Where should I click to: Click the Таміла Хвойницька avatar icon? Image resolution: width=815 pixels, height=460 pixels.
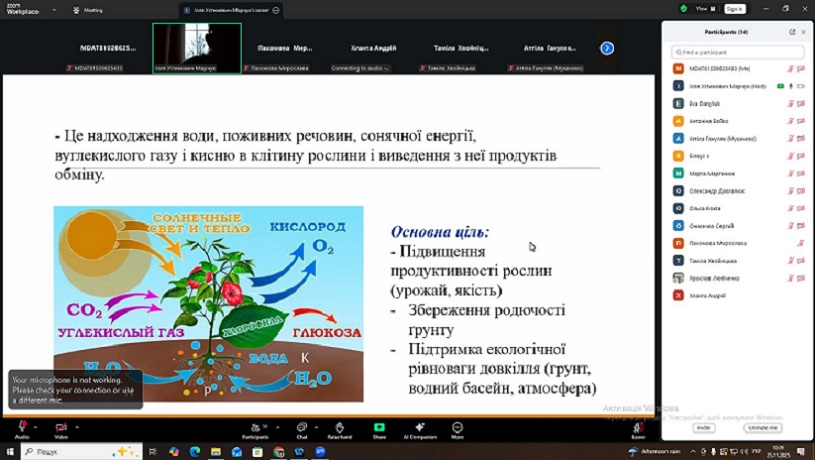coord(678,260)
